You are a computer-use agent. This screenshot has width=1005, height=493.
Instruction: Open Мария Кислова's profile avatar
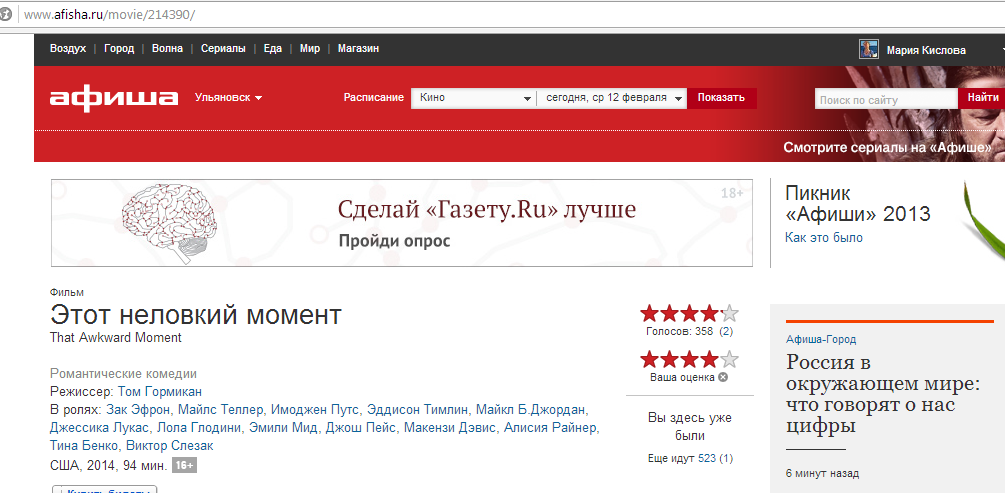868,49
